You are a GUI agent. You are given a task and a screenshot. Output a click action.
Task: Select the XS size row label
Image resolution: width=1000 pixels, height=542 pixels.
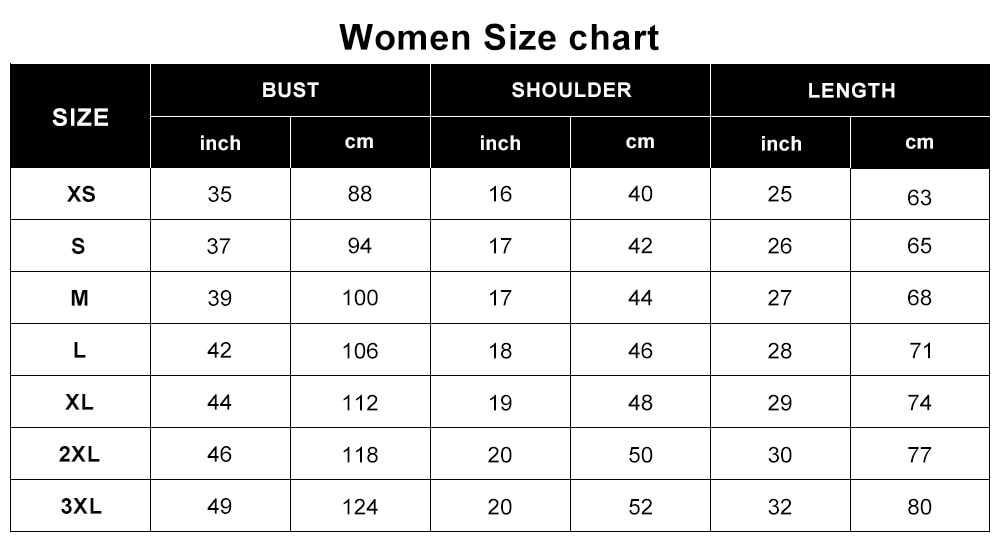80,194
